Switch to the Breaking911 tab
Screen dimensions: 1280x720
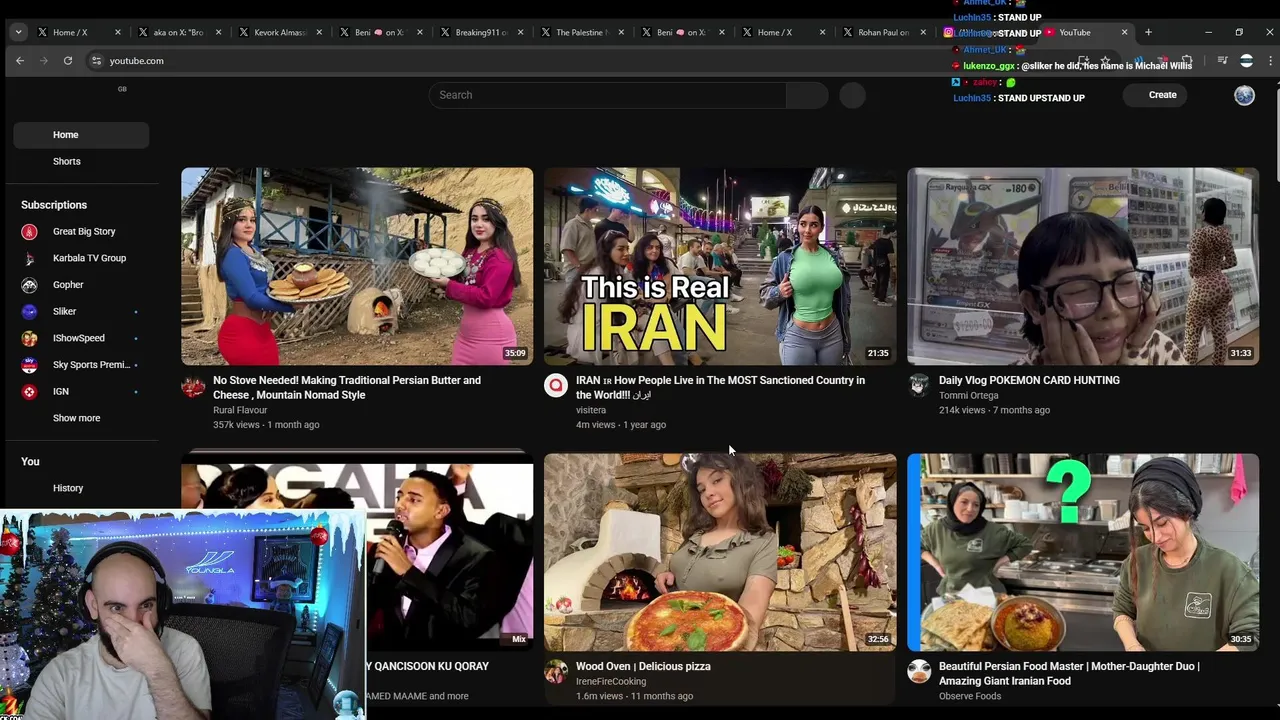480,32
